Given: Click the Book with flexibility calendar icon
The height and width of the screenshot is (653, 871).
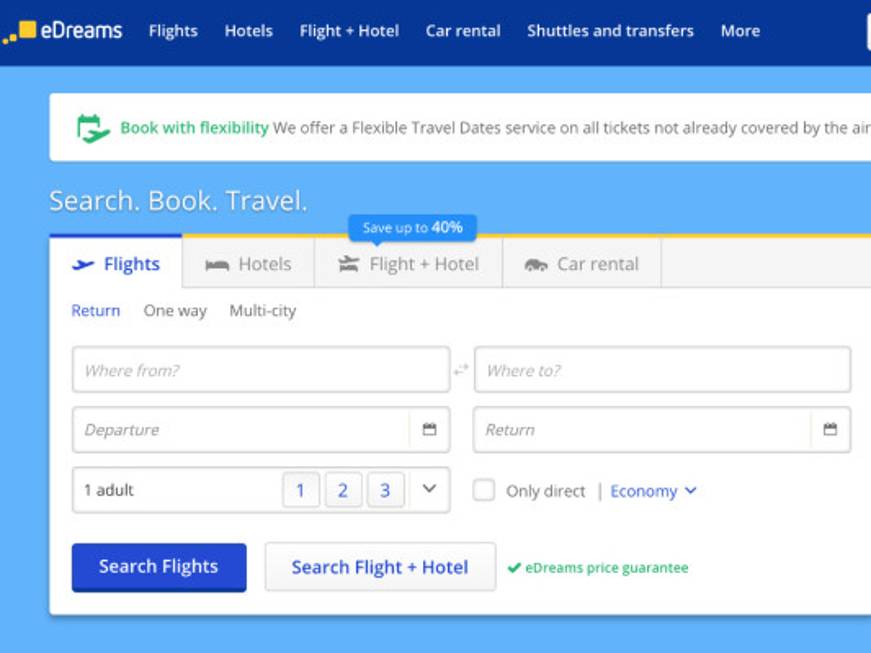Looking at the screenshot, I should 92,128.
